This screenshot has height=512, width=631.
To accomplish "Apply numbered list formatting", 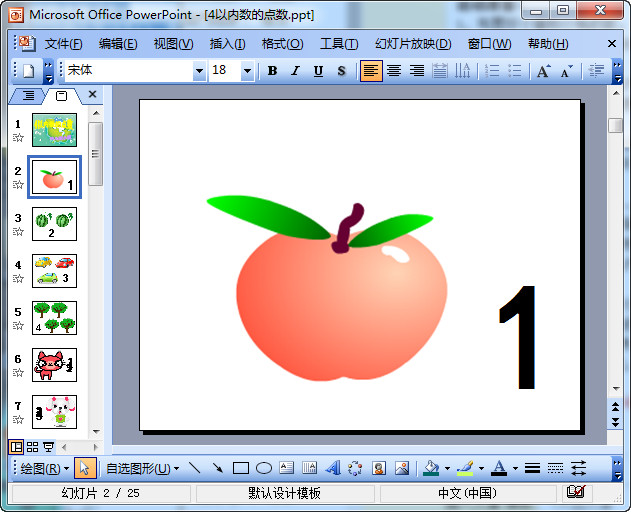I will 492,71.
